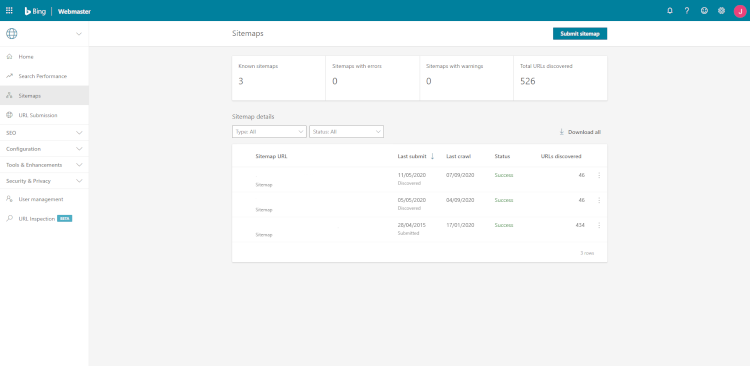The image size is (750, 366).
Task: Open options menu for 28/04/2015 sitemap row
Action: coord(599,225)
